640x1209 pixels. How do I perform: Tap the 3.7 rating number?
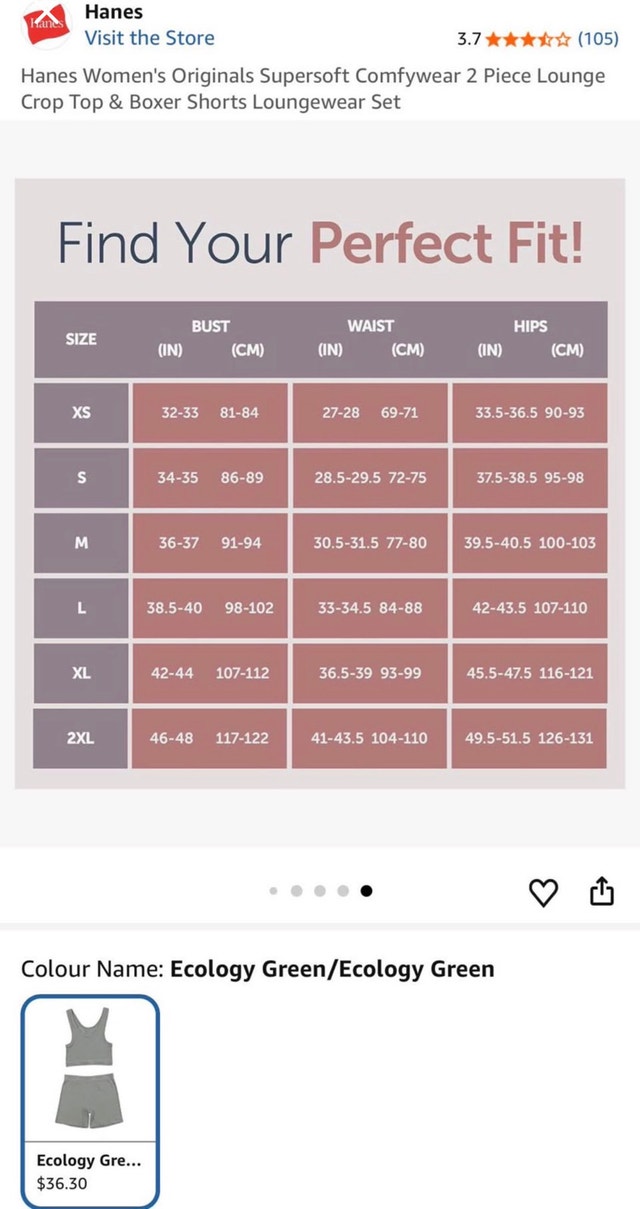coord(469,40)
